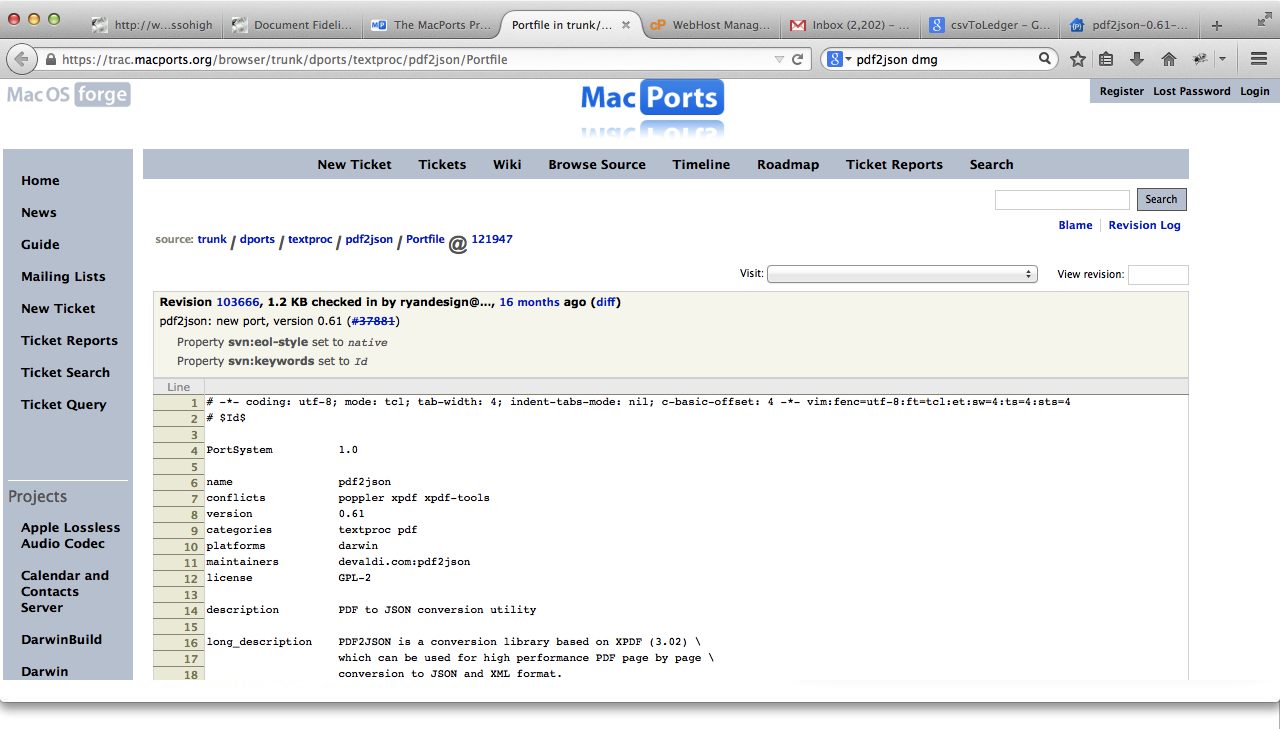
Task: Open Apple Lossless Audio Codec project
Action: pos(70,535)
